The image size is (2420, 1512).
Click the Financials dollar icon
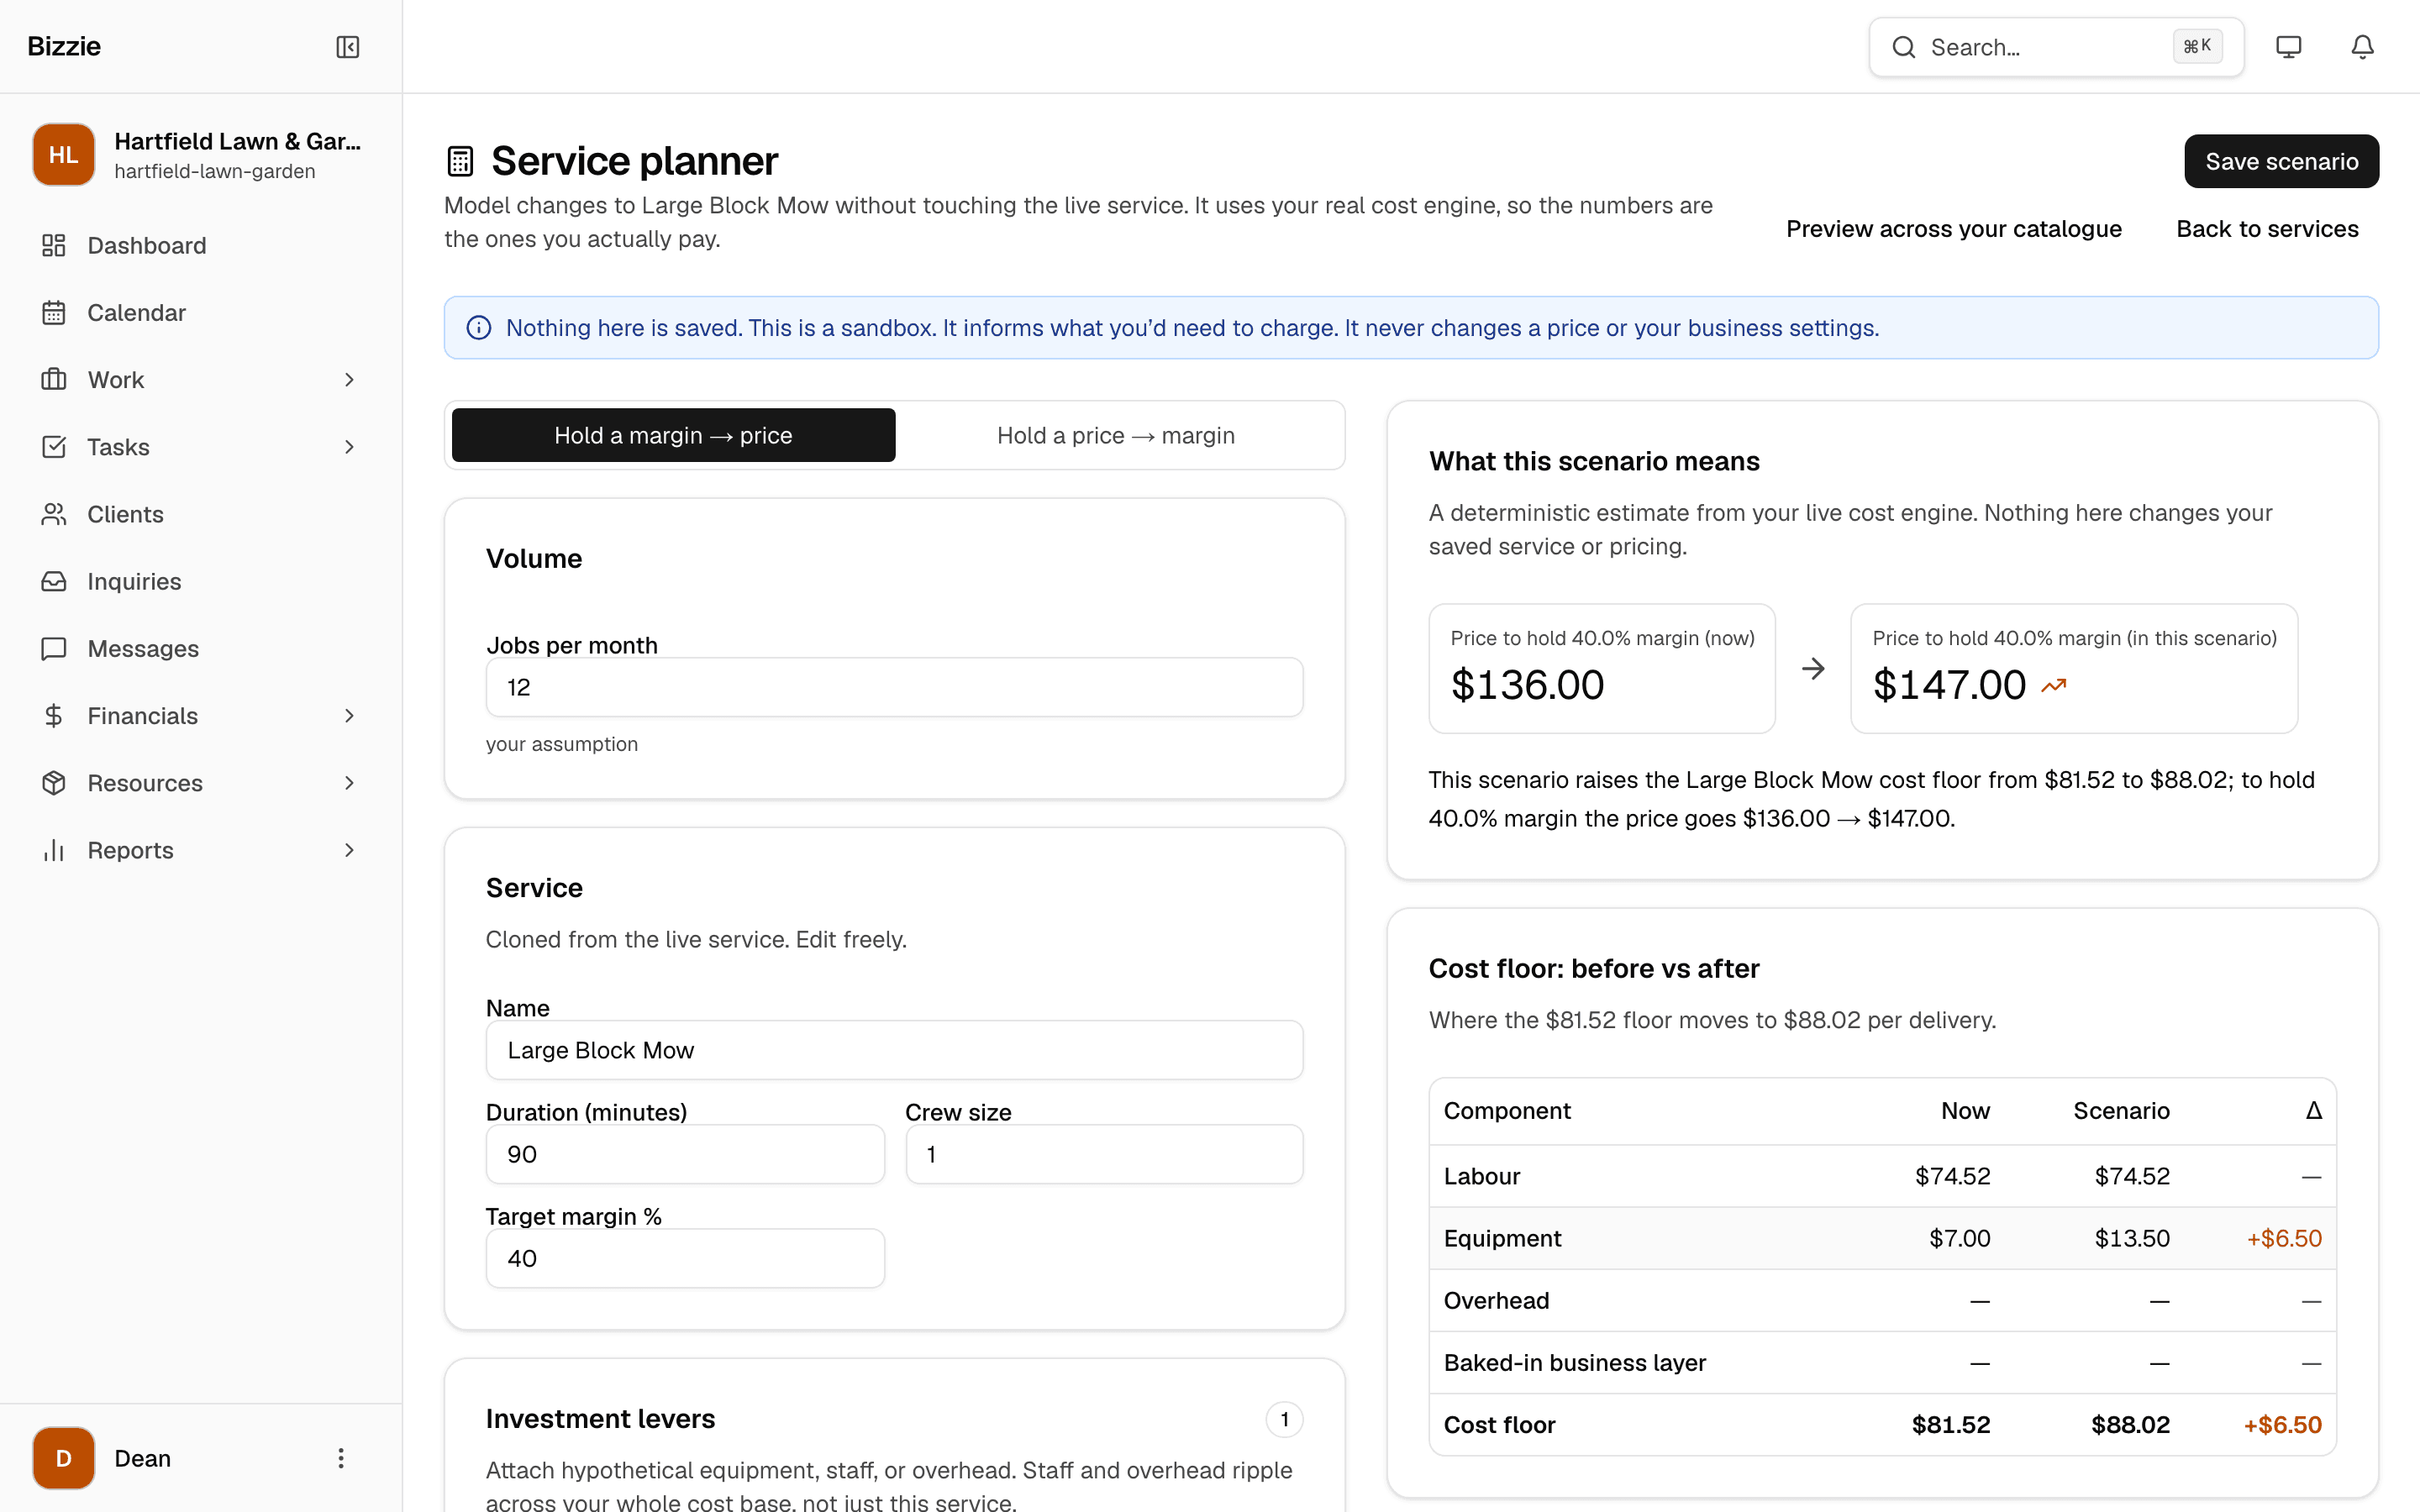tap(54, 716)
